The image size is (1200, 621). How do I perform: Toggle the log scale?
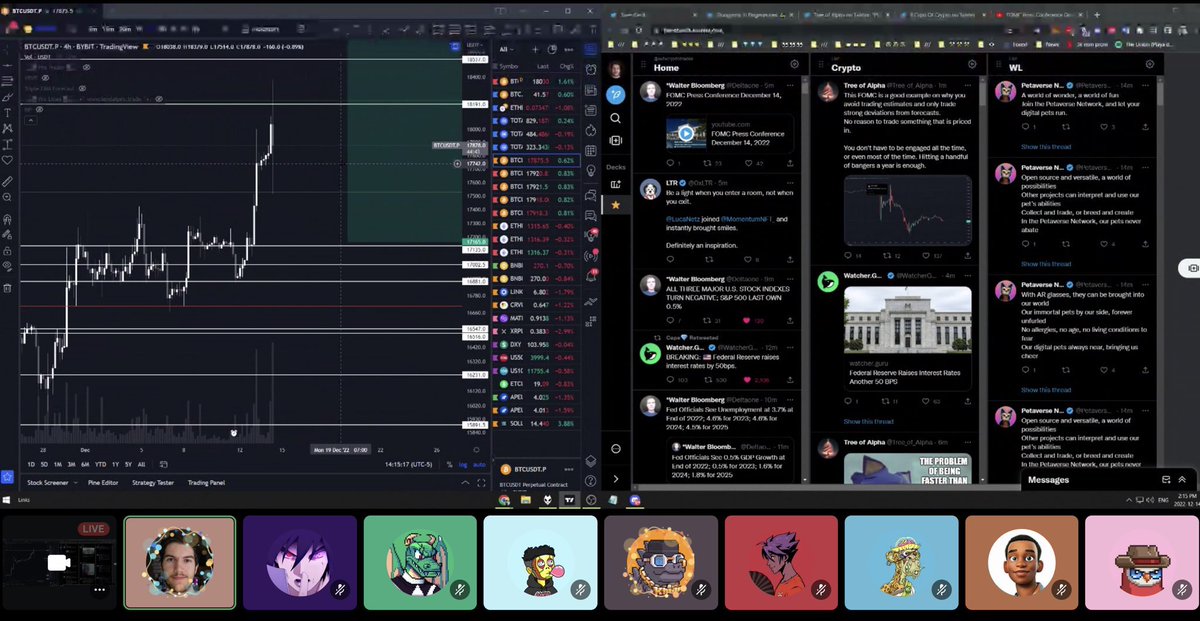point(463,464)
